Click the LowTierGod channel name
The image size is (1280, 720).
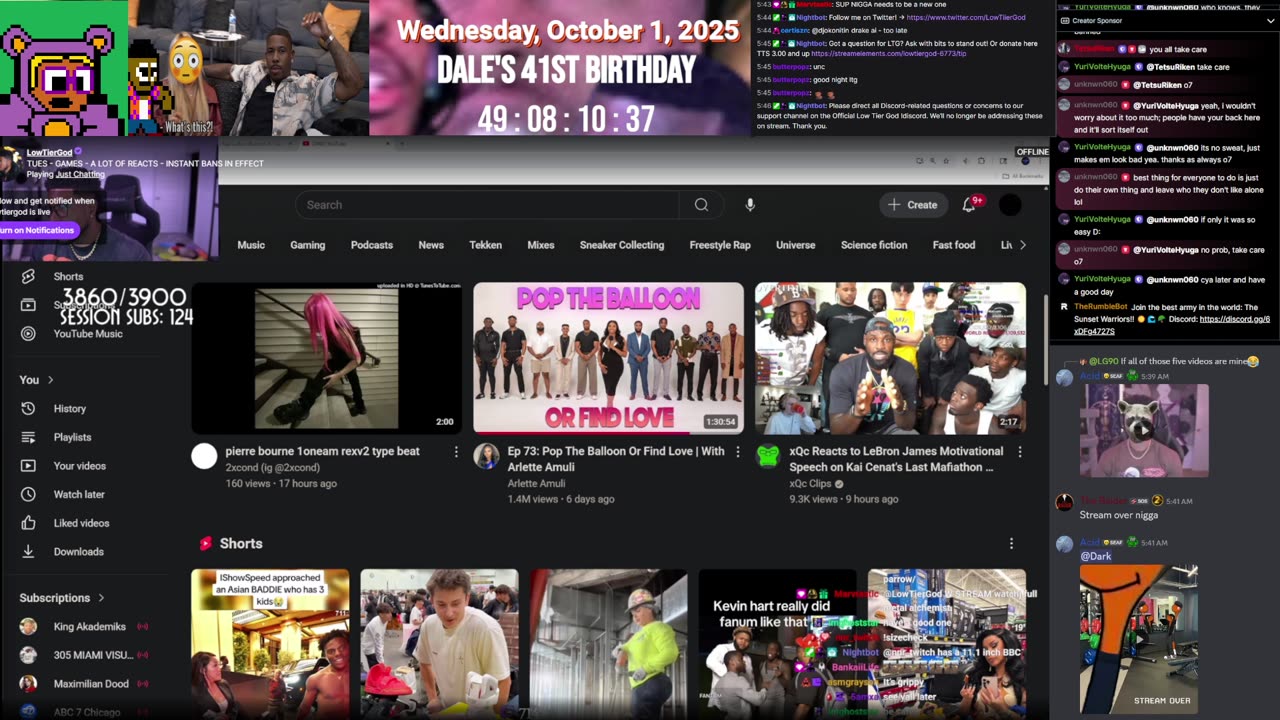pos(49,153)
